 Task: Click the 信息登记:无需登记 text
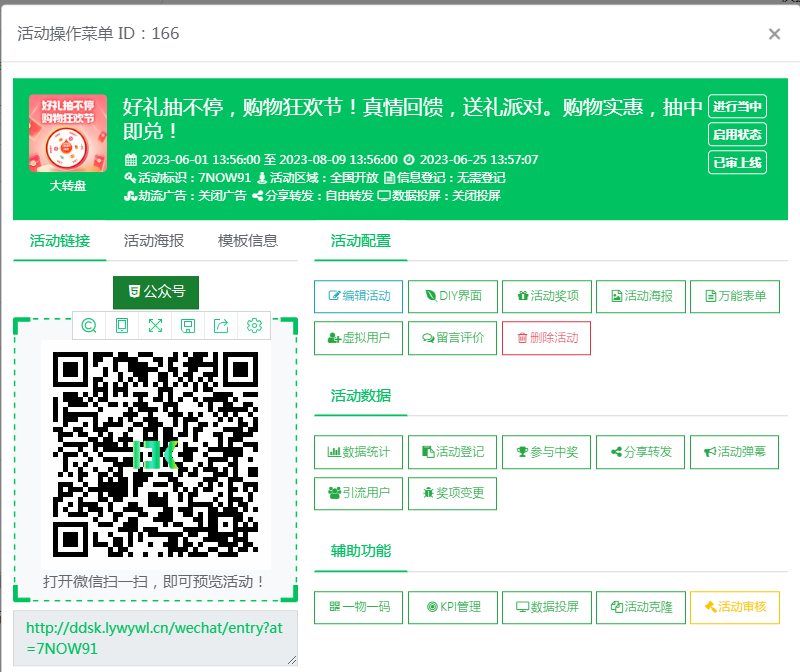click(445, 178)
